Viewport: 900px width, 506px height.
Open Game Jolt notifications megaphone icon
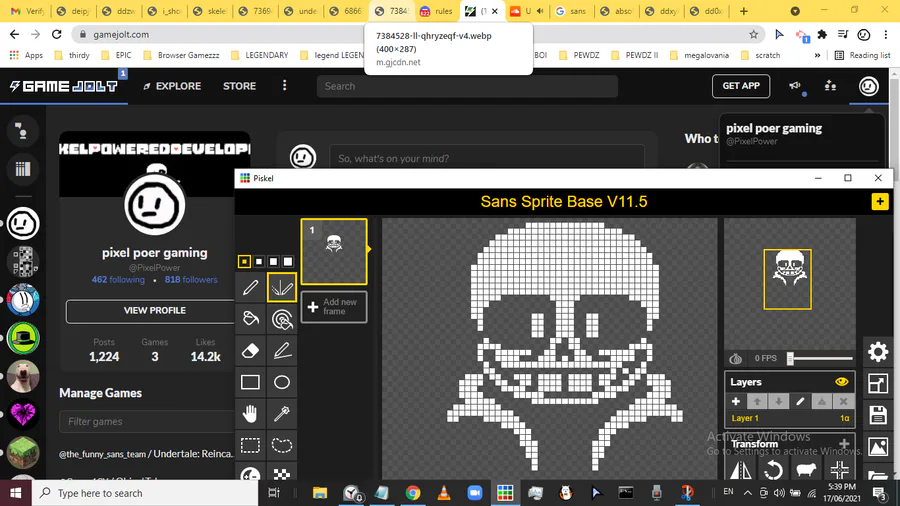tap(795, 86)
